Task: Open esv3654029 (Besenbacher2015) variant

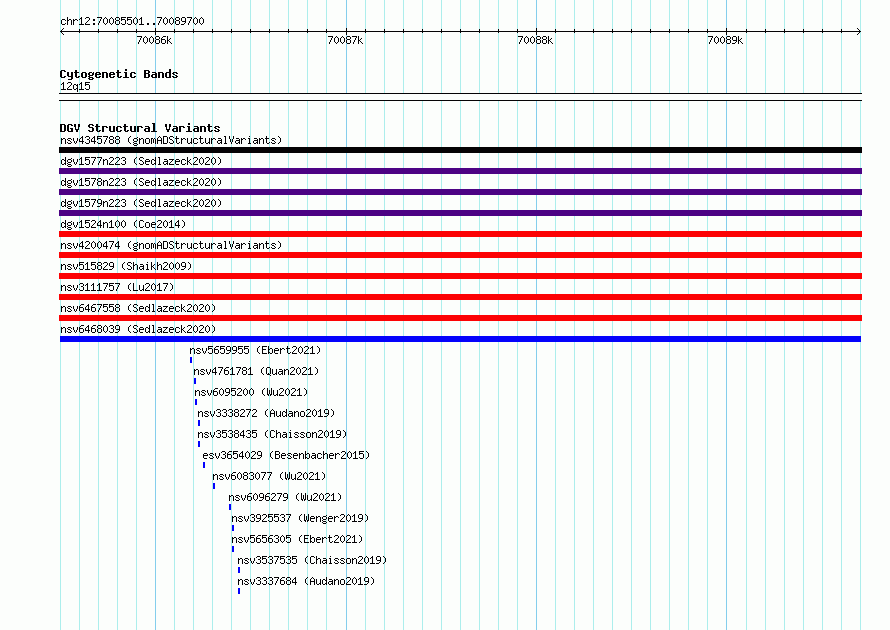Action: (x=286, y=455)
